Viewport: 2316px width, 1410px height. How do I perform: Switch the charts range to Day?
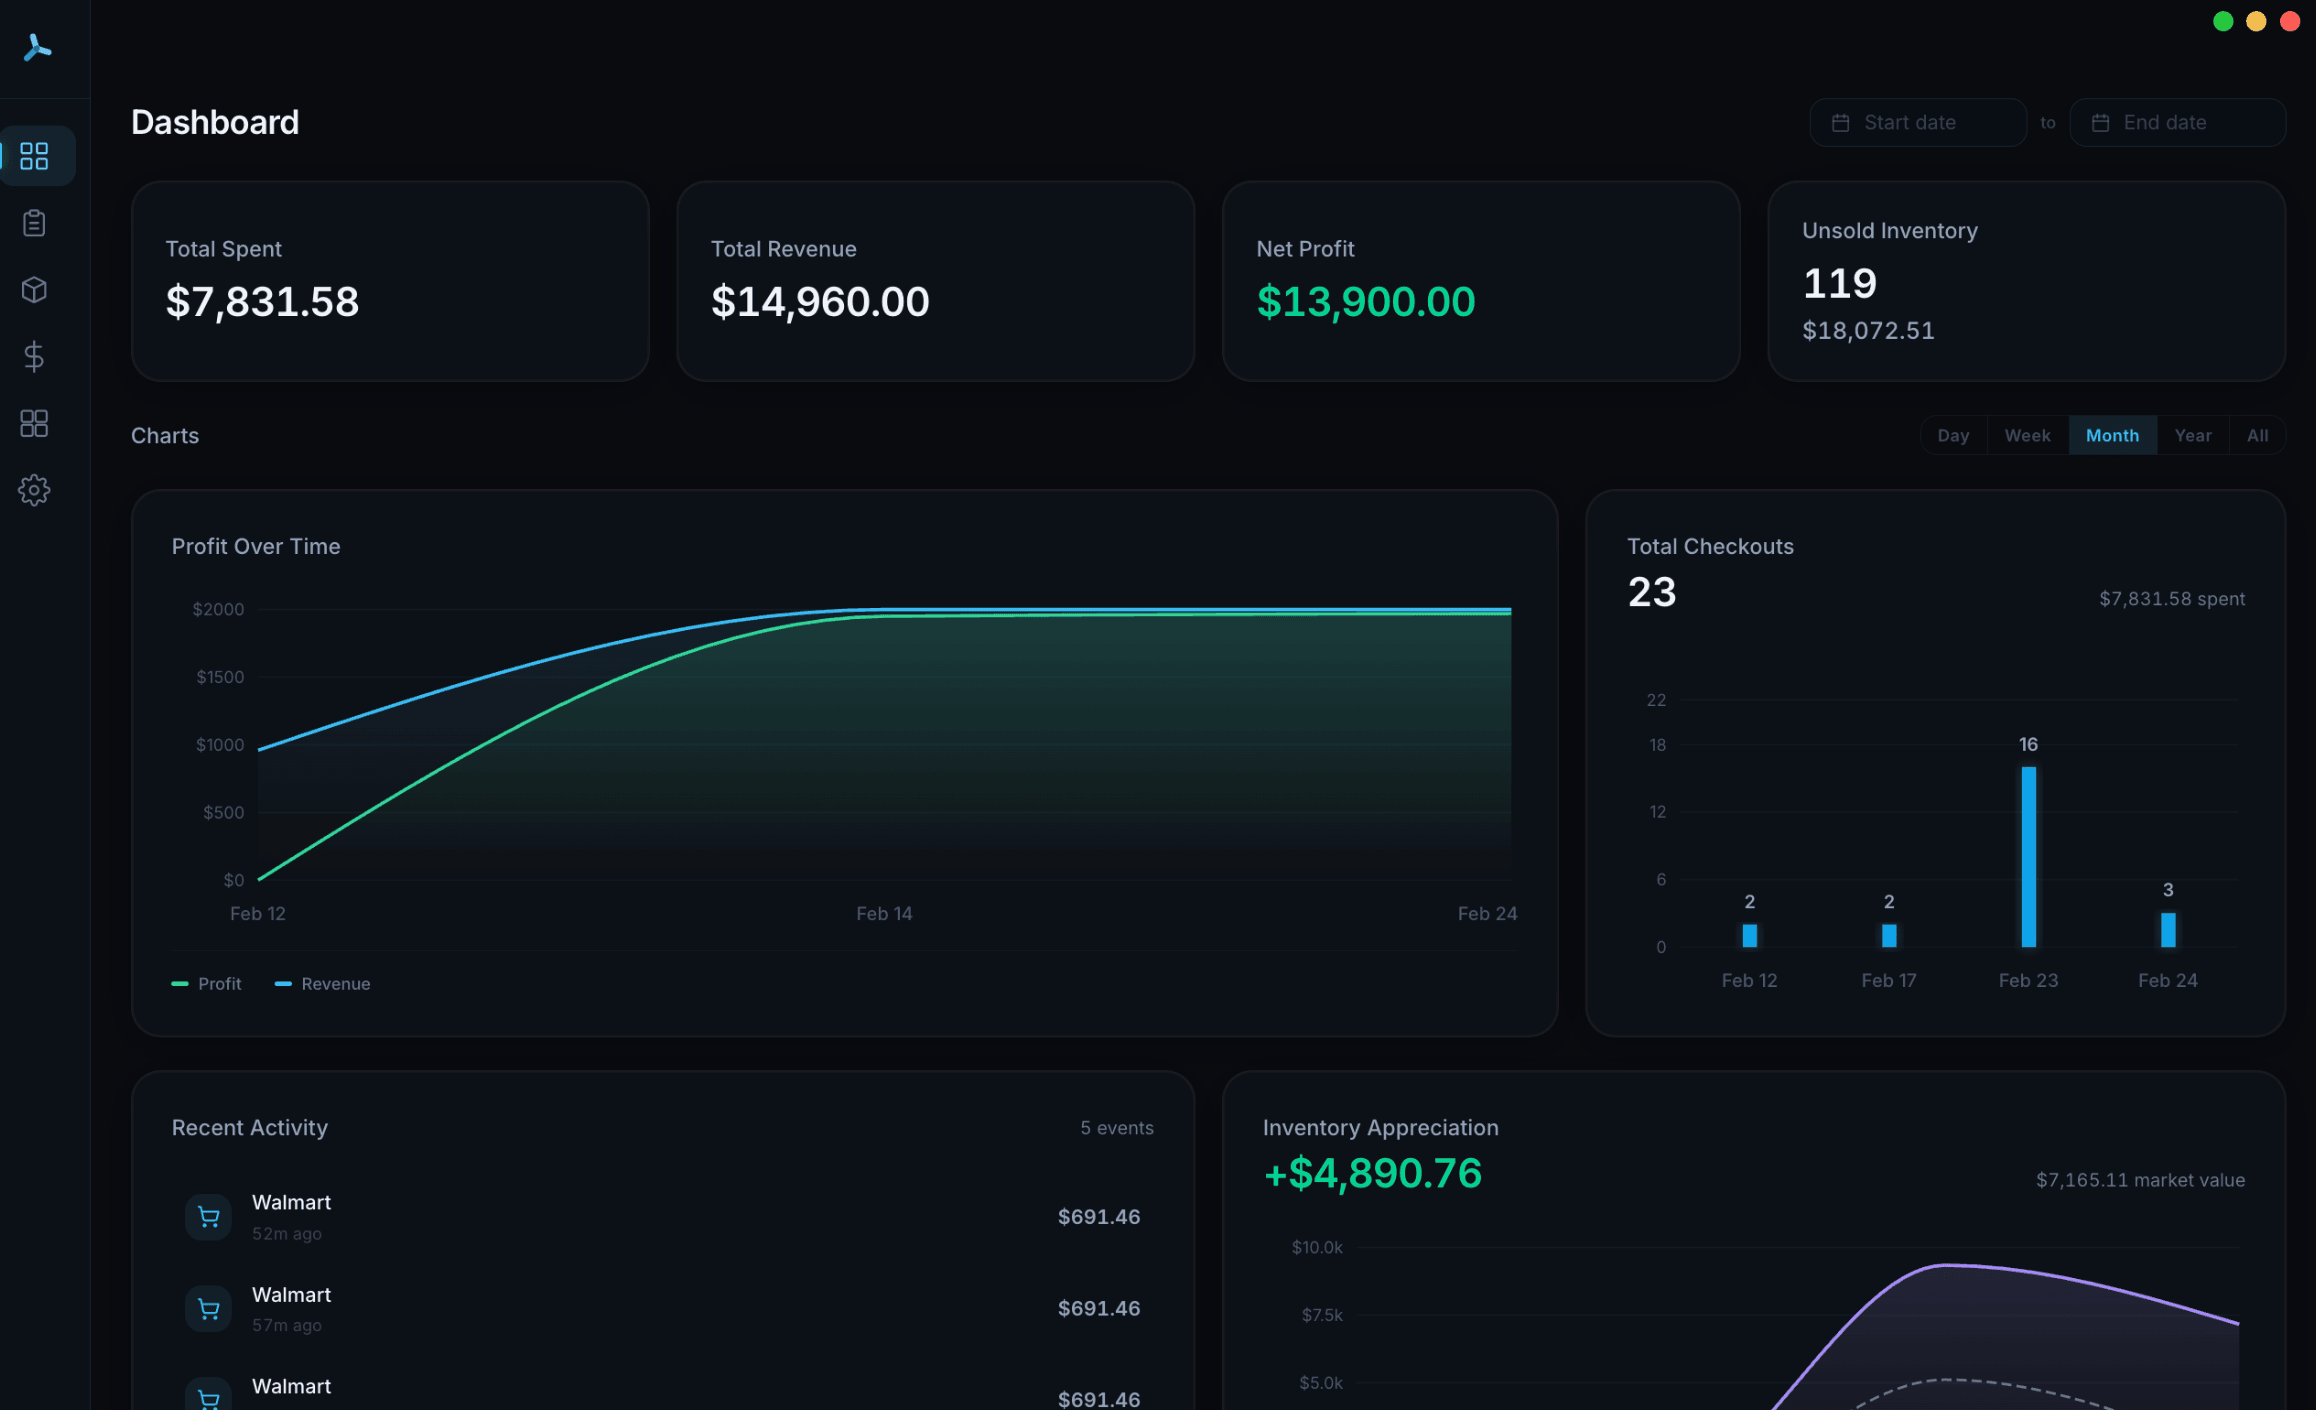pos(1953,436)
